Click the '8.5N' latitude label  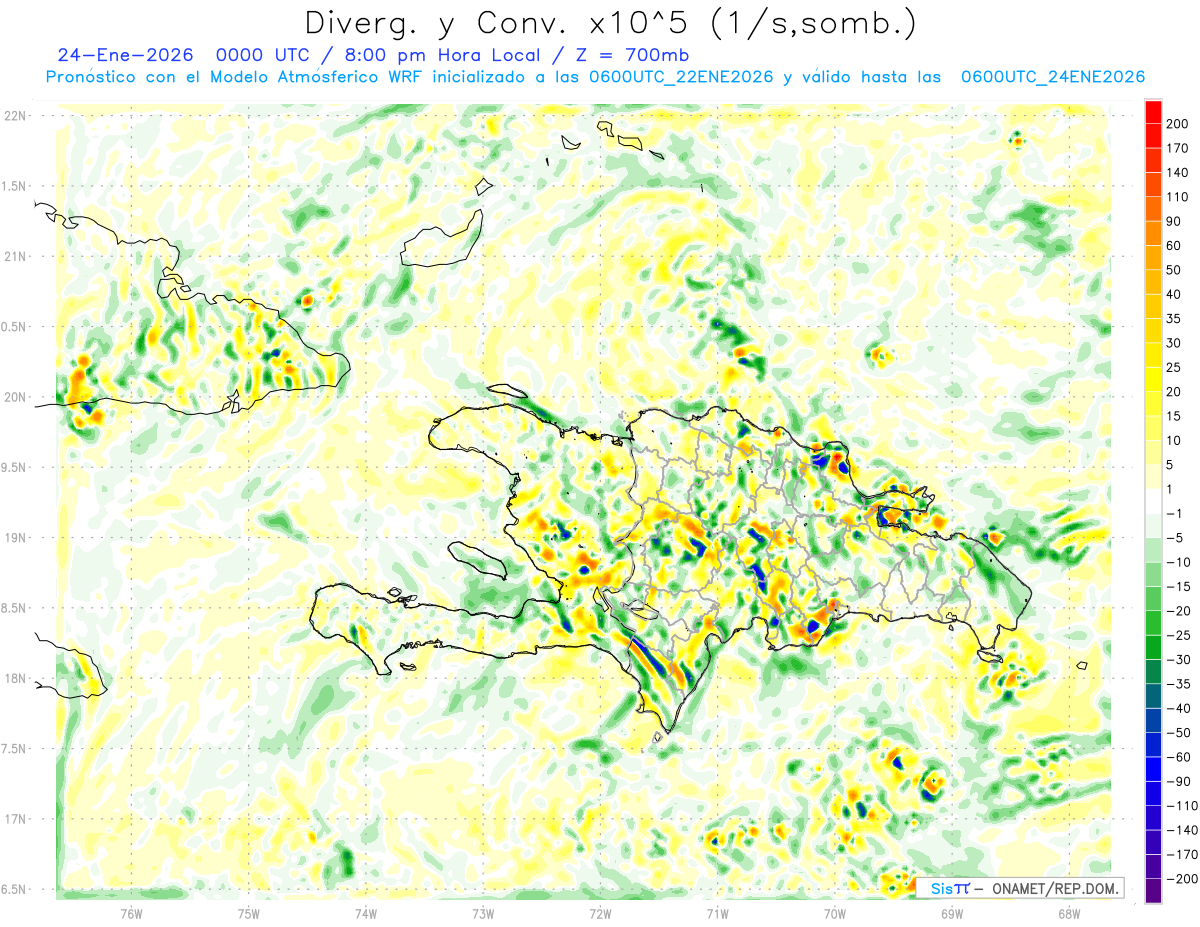(x=14, y=608)
